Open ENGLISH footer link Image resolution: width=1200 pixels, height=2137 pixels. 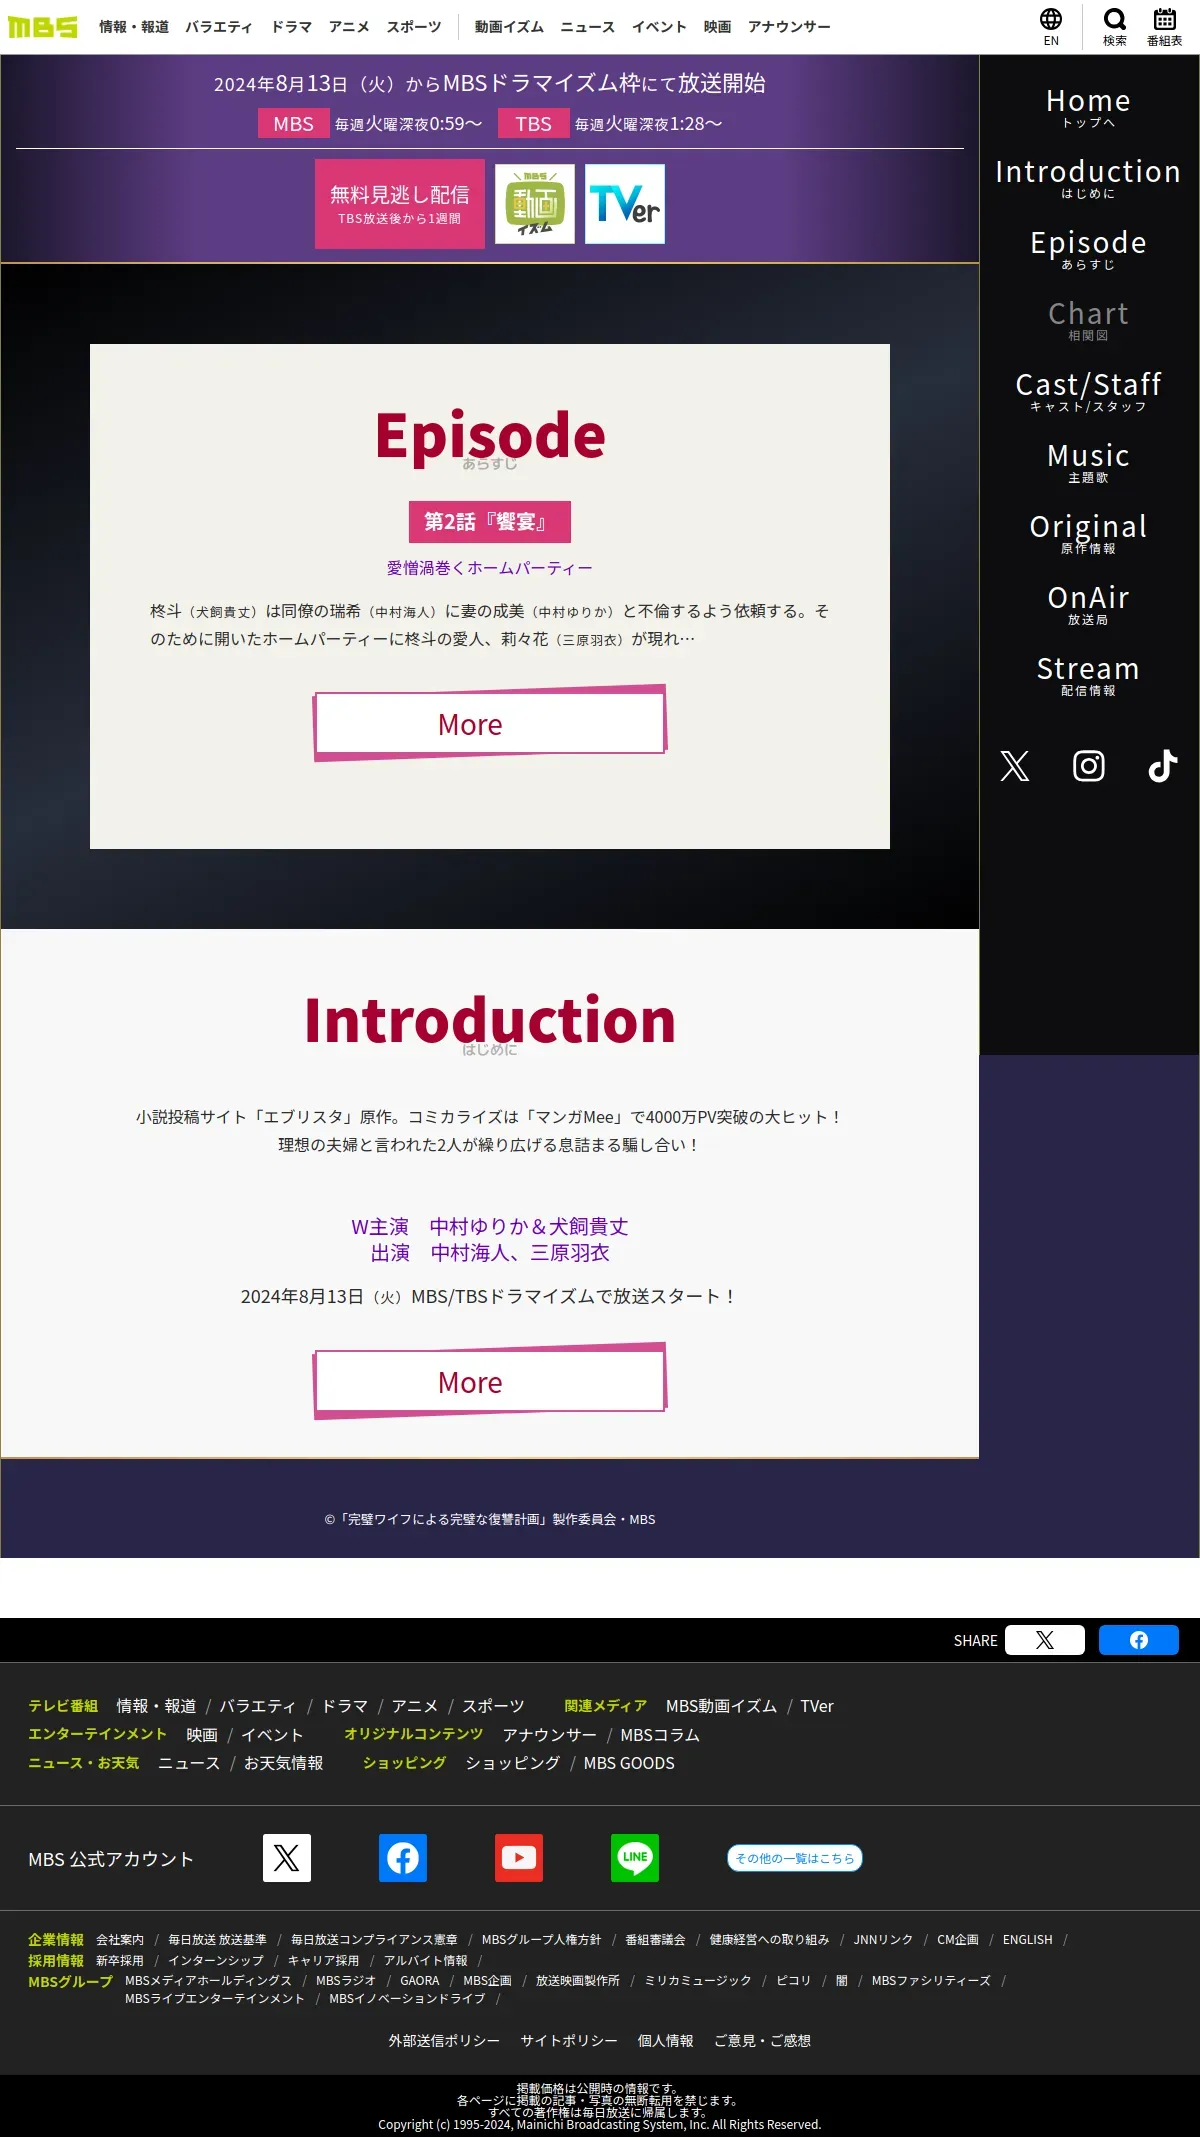[x=1028, y=1939]
